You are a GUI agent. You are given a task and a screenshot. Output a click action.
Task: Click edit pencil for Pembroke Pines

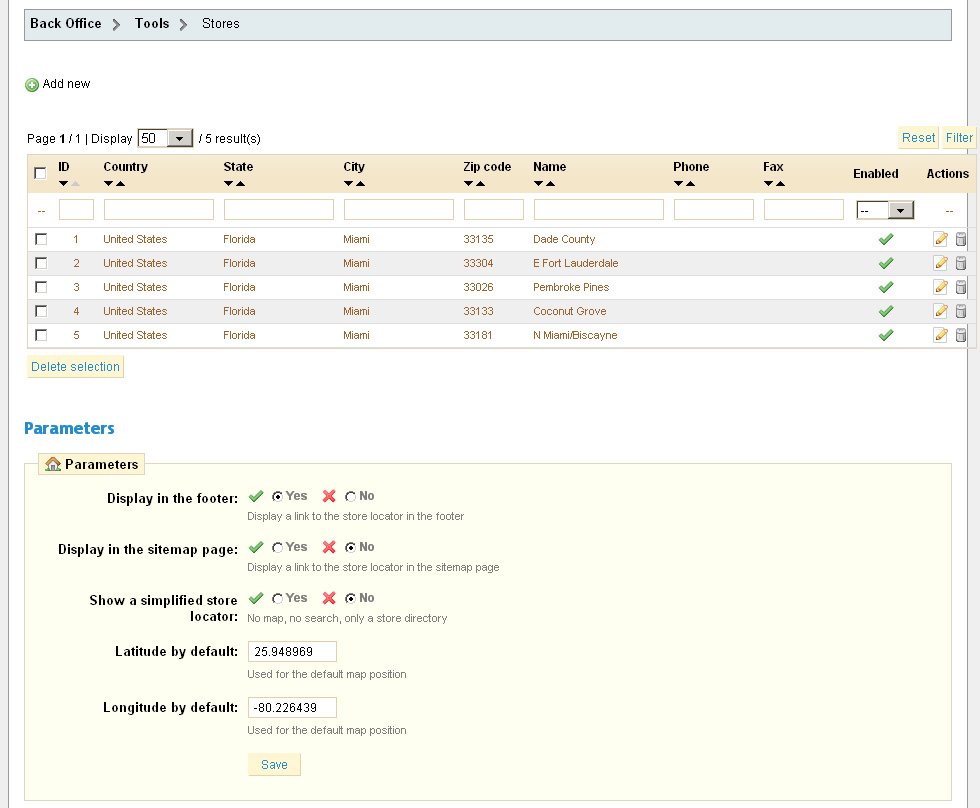pyautogui.click(x=940, y=287)
